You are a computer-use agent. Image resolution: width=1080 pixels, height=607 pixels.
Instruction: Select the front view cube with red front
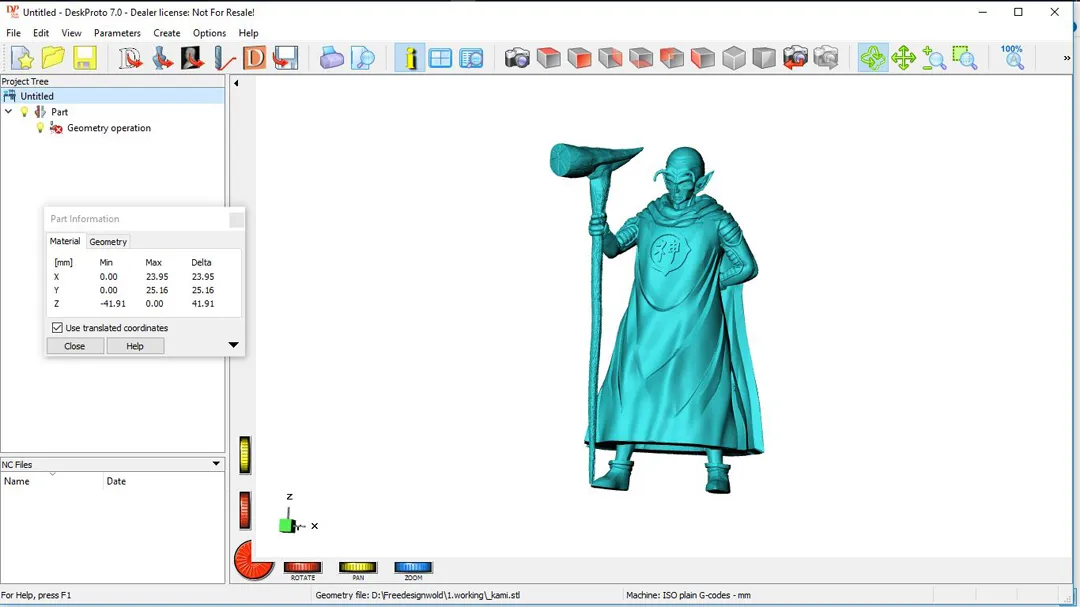pos(579,58)
